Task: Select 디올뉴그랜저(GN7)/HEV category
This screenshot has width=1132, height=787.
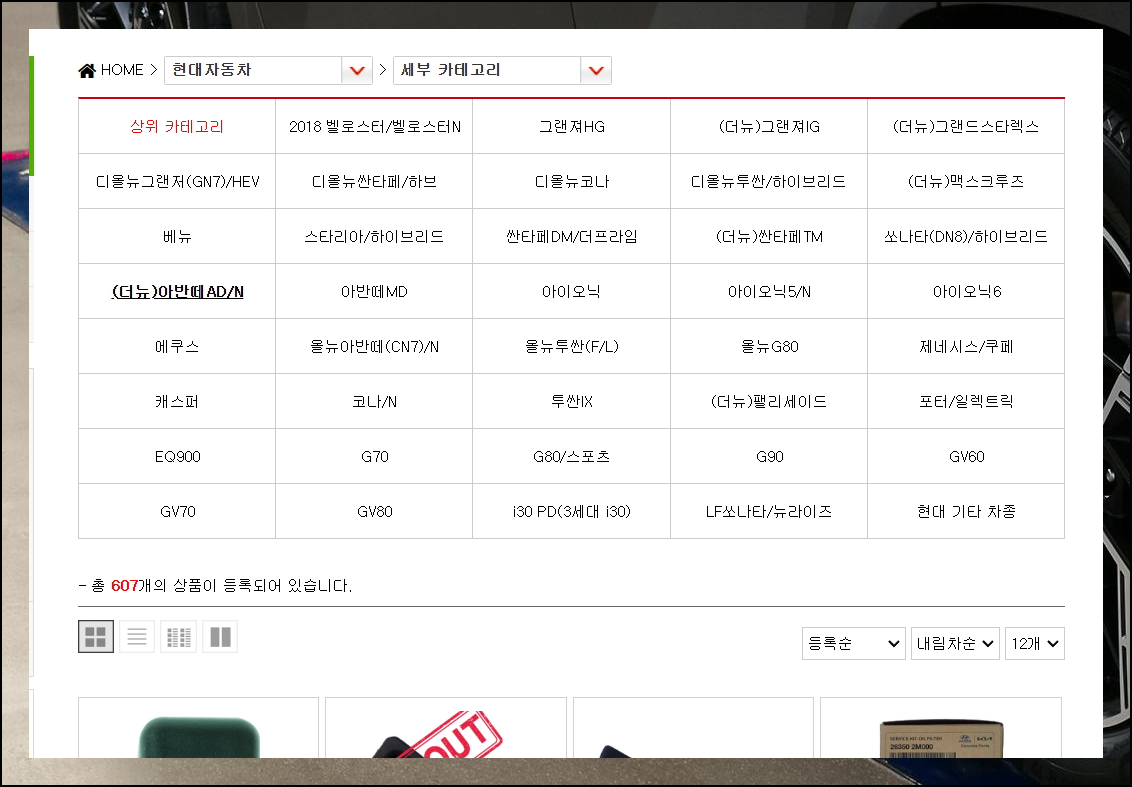Action: (177, 181)
